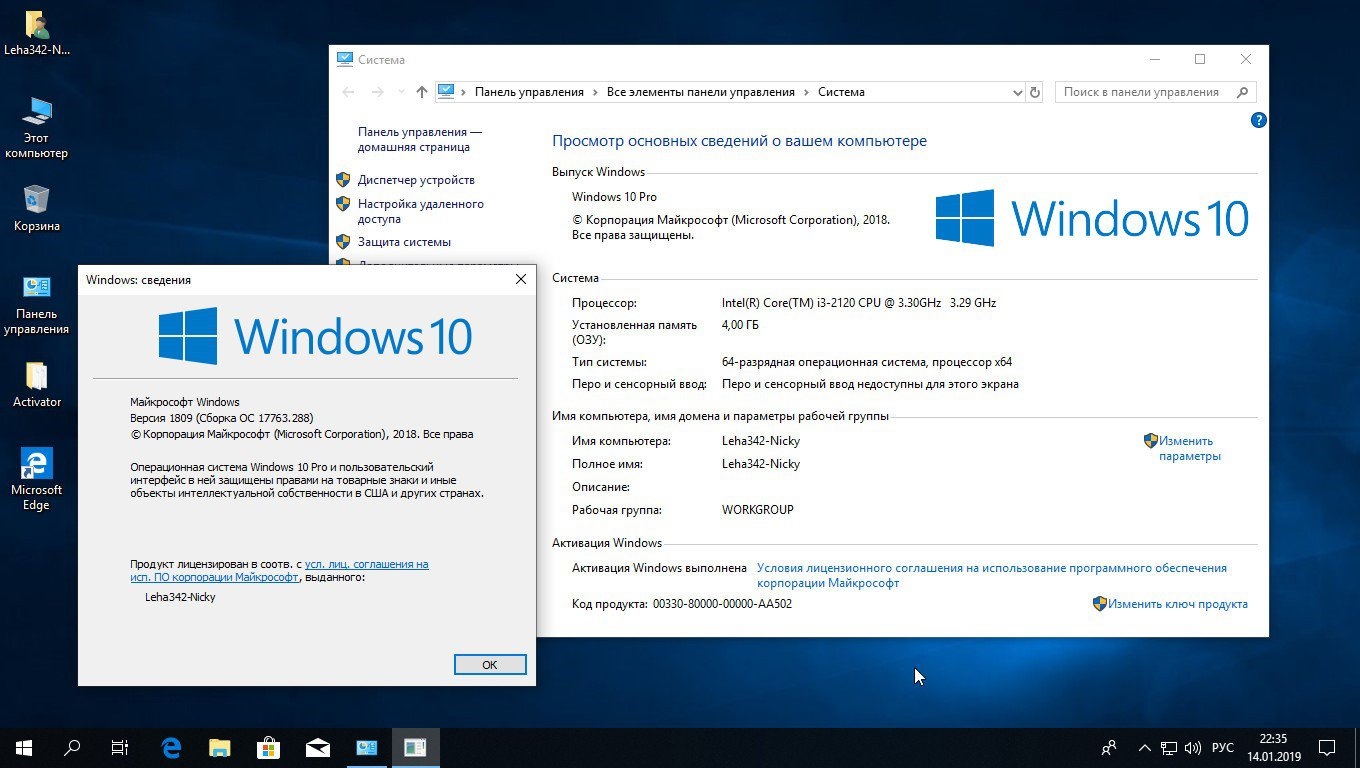The height and width of the screenshot is (768, 1360).
Task: Expand chevron after Панель управления breadcrumb
Action: (x=596, y=92)
